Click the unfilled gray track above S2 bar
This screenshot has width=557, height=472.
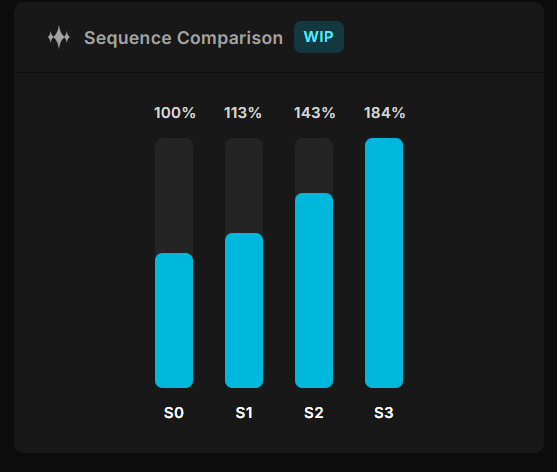click(x=314, y=166)
